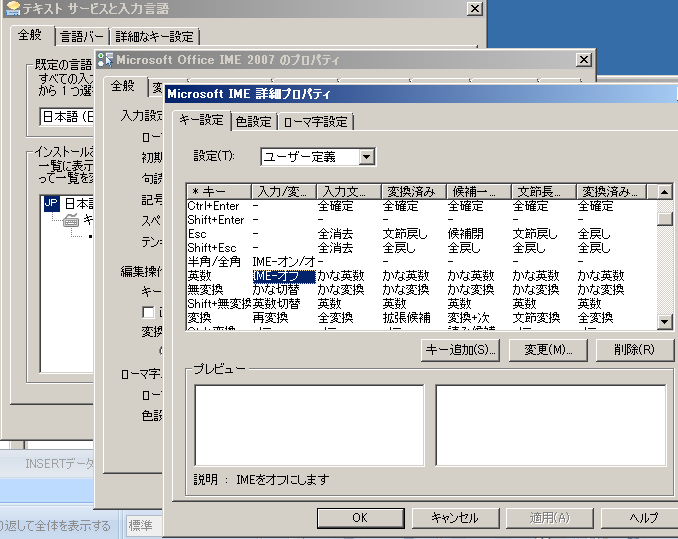Click the 変換+次 cell
The height and width of the screenshot is (539, 678).
468,318
